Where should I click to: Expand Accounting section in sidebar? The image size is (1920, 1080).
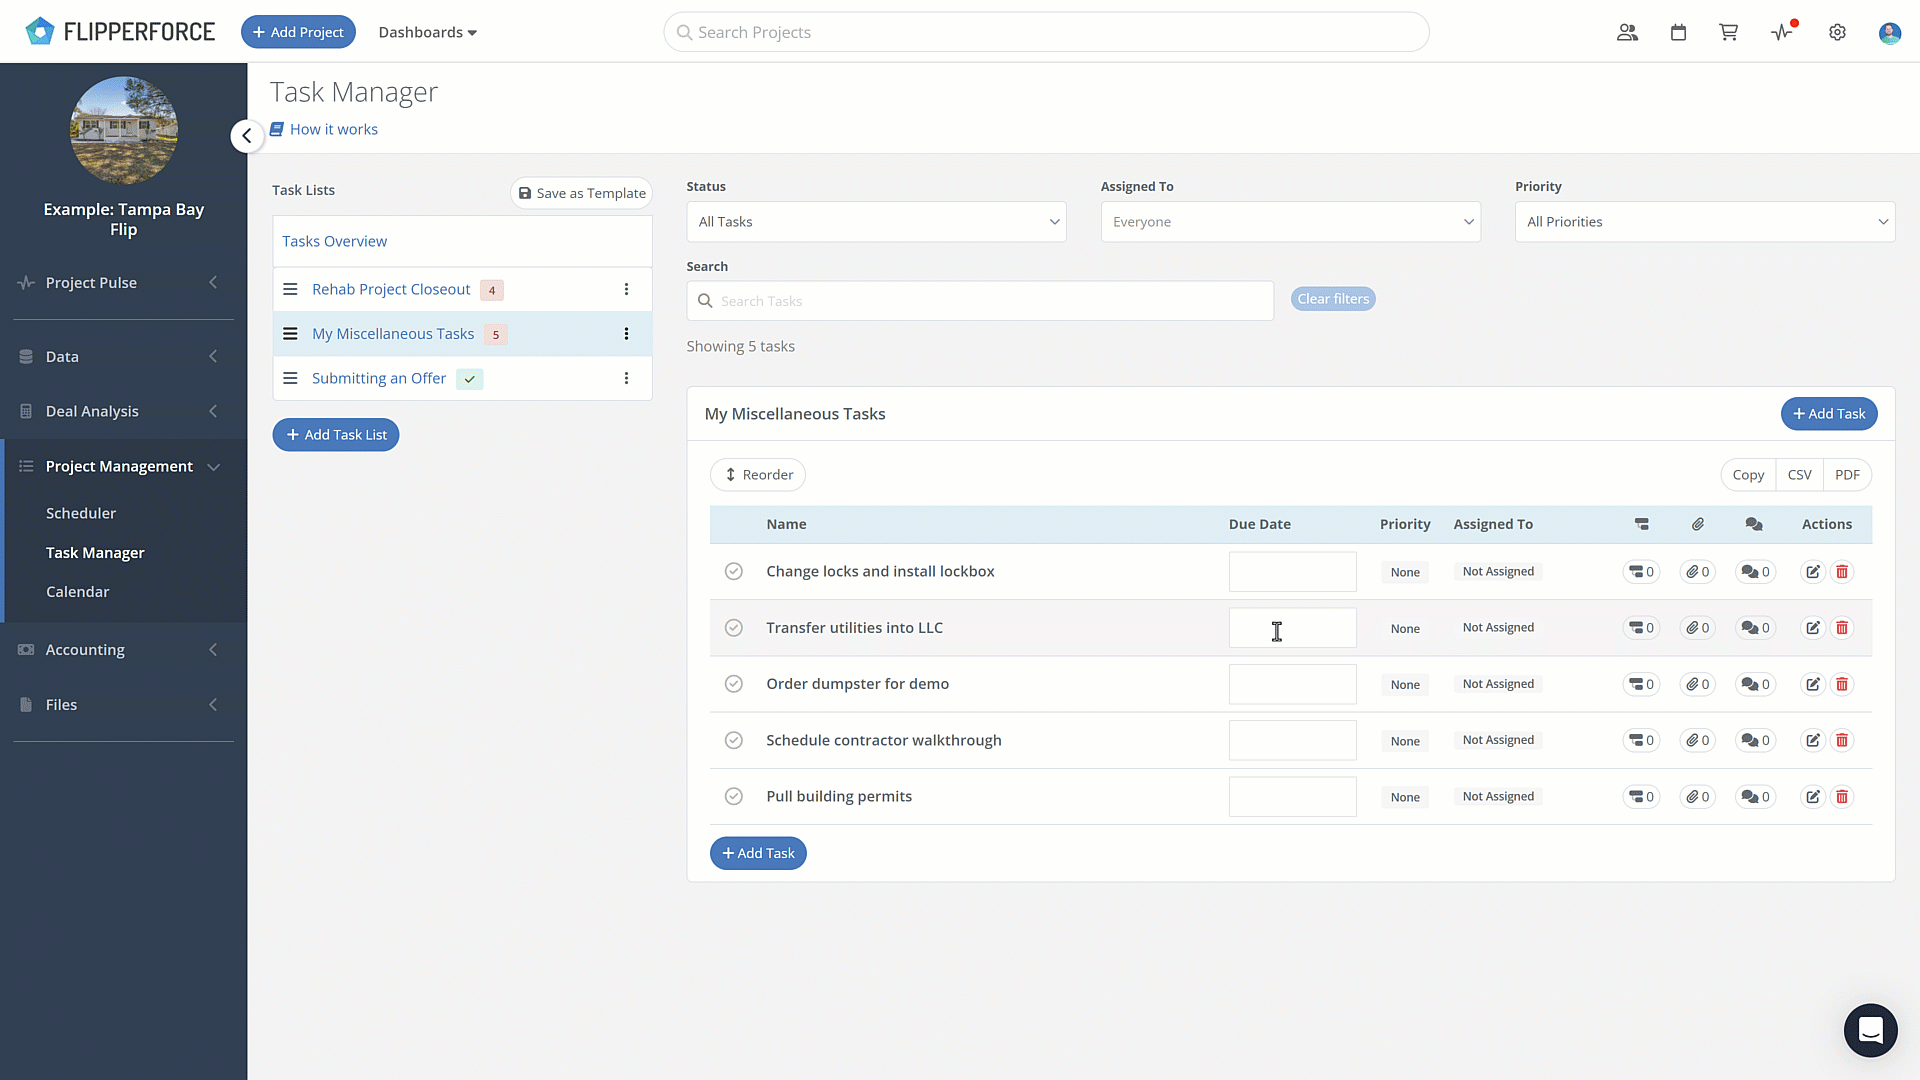pyautogui.click(x=123, y=650)
